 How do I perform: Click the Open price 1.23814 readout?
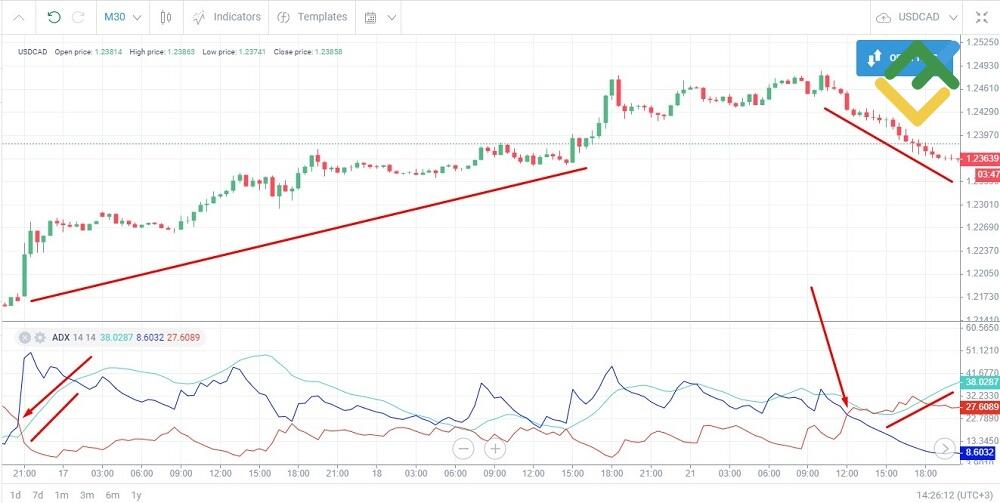[x=89, y=52]
